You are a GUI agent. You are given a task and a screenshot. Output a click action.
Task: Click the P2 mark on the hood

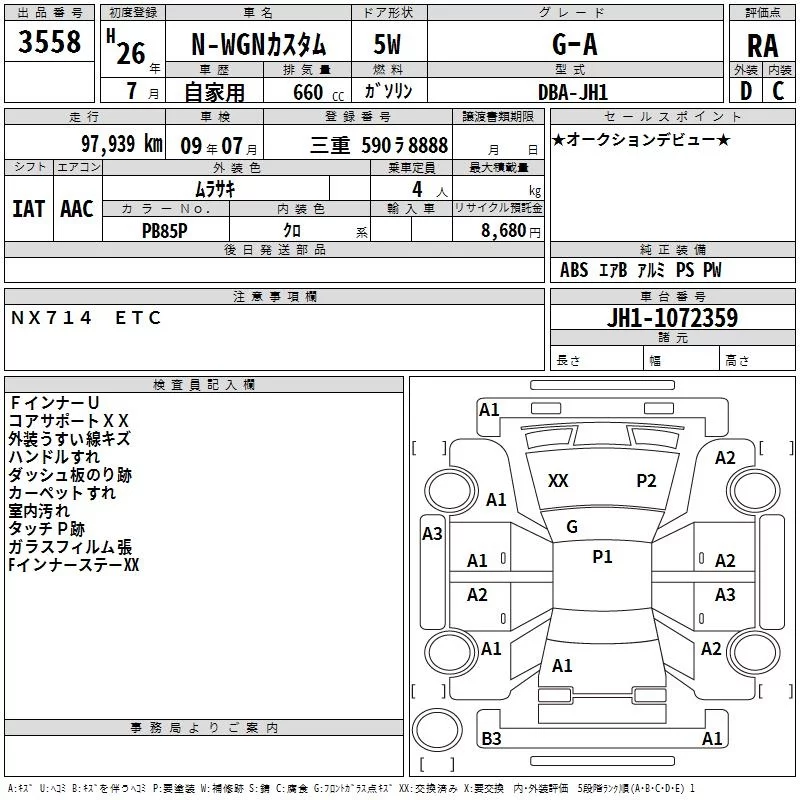coord(646,481)
